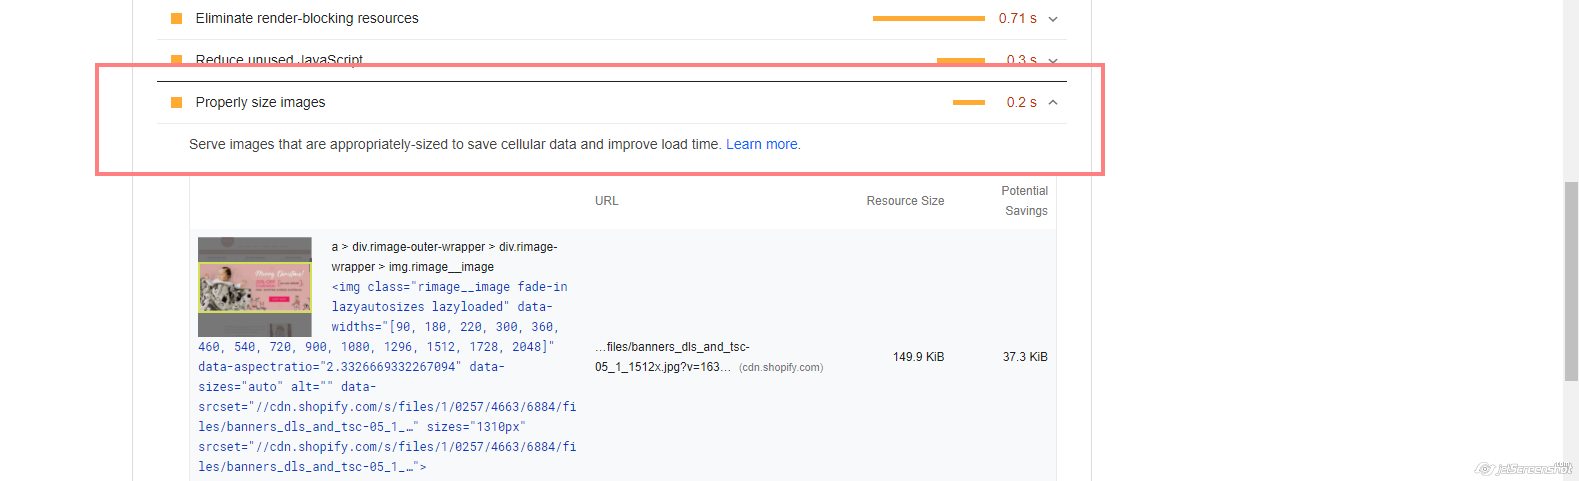The image size is (1579, 481).
Task: Click the 0.71 s orange savings bar
Action: pos(928,18)
